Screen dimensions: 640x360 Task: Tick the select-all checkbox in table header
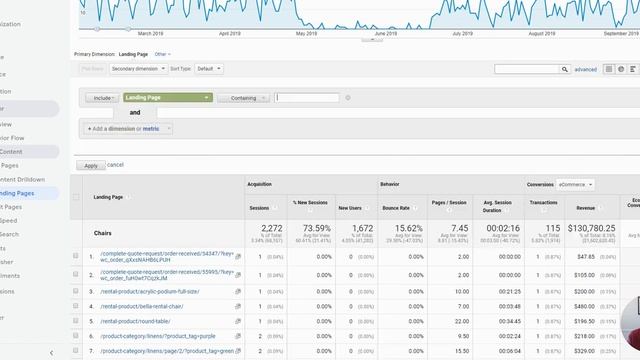pos(76,197)
